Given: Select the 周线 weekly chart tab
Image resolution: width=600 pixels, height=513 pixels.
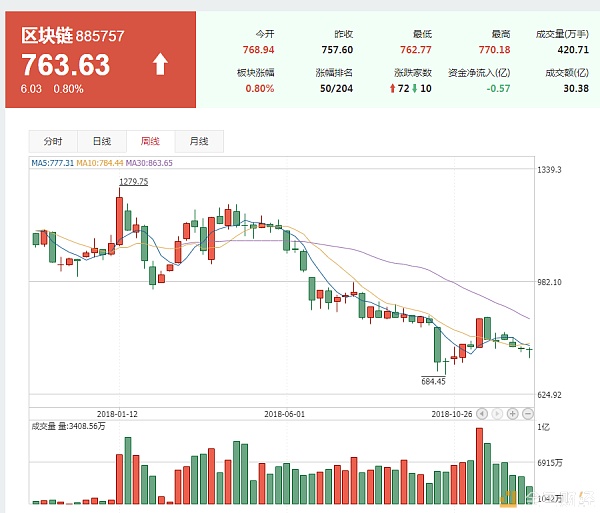Looking at the screenshot, I should click(150, 142).
